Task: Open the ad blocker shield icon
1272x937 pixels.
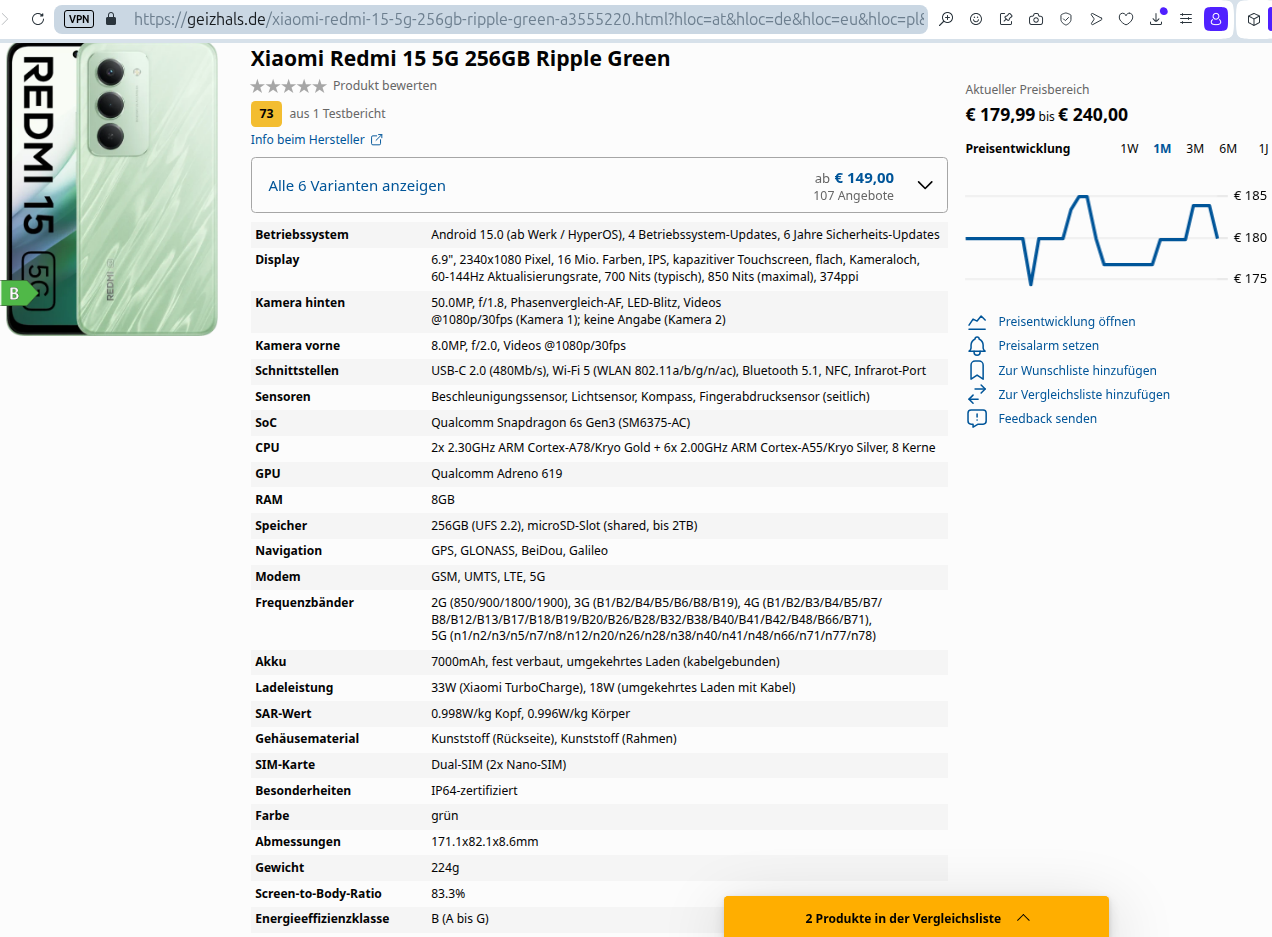Action: [1066, 18]
